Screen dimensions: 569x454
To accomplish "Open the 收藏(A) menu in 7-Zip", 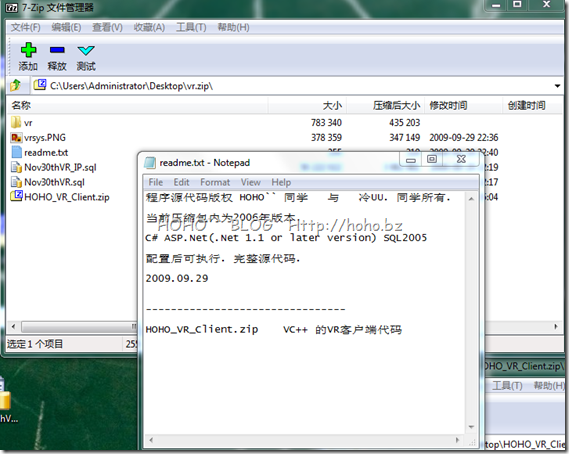I will tap(149, 28).
